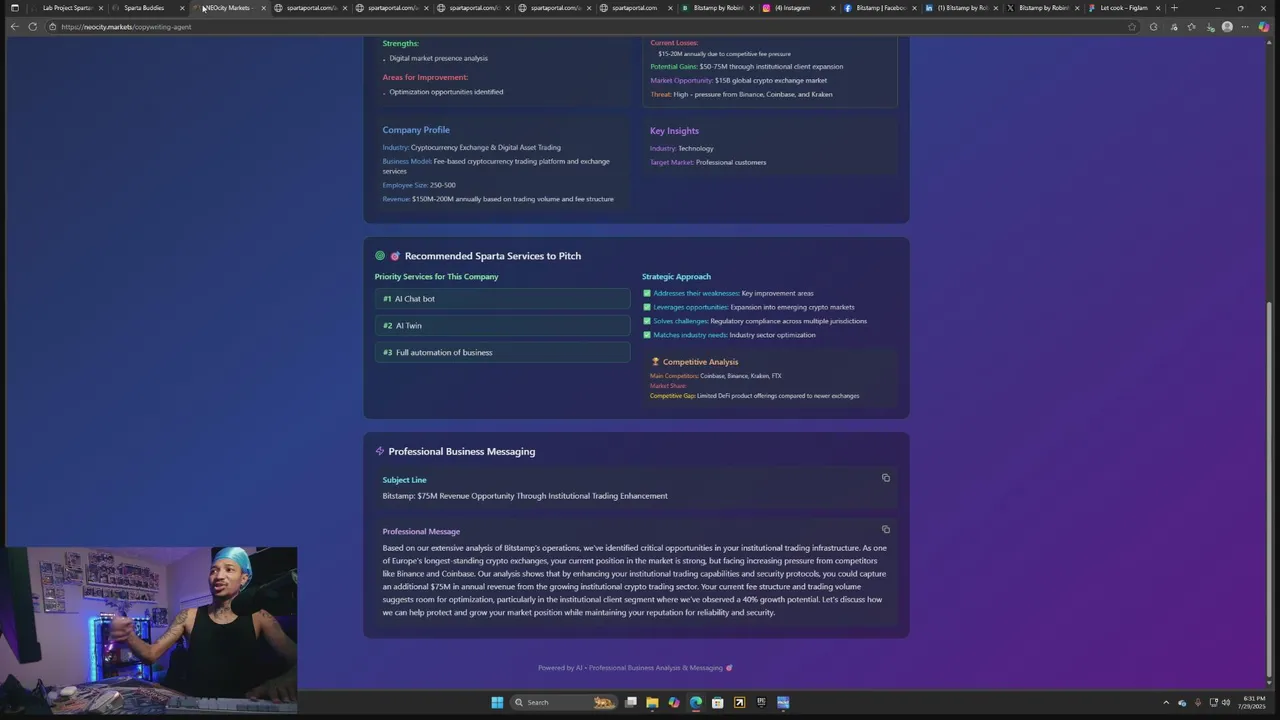Click the Strategic Approach label
The image size is (1280, 720).
coord(676,277)
